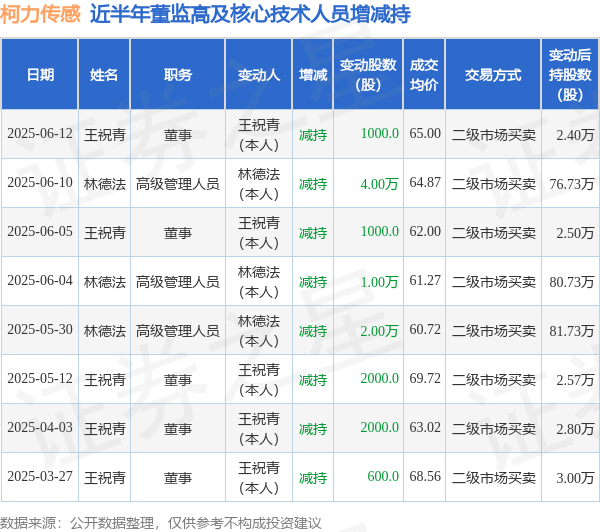The height and width of the screenshot is (532, 600).
Task: Select the date cell 2025-06-05
Action: pyautogui.click(x=40, y=232)
